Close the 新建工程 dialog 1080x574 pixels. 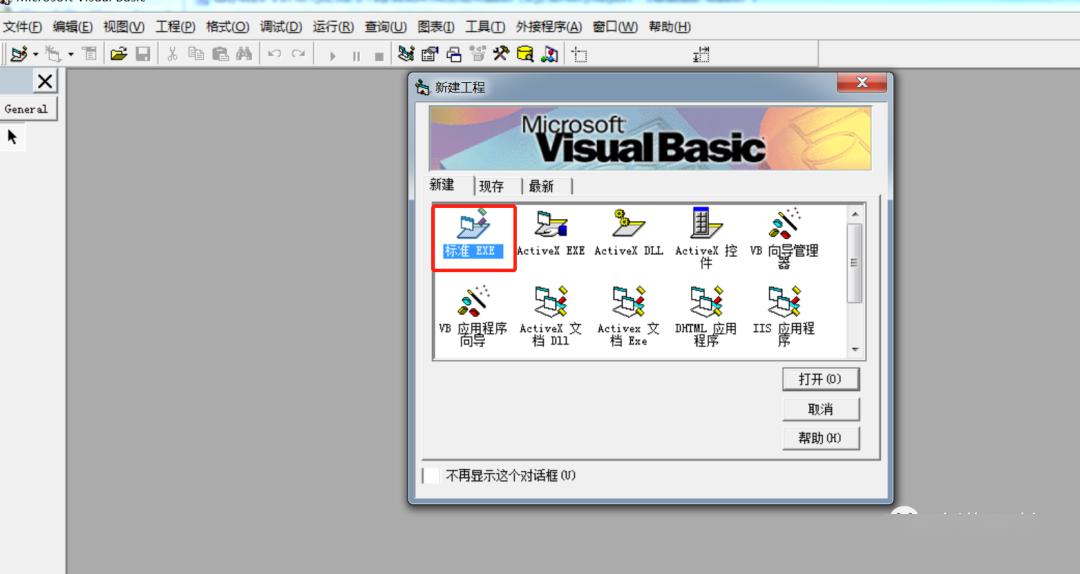tap(862, 82)
